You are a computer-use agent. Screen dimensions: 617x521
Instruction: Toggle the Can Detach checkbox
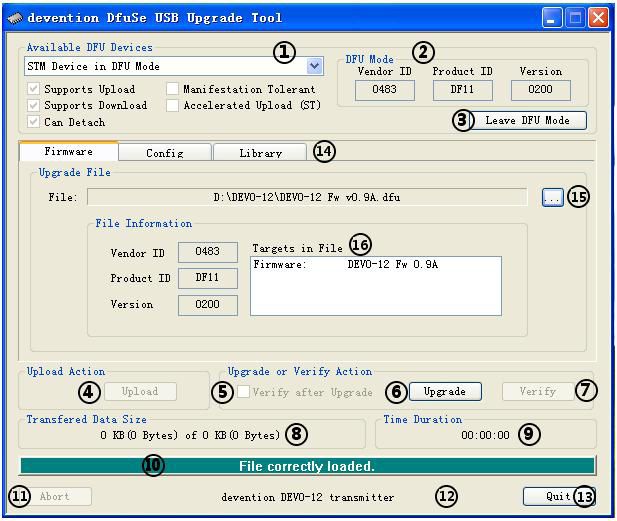click(33, 122)
